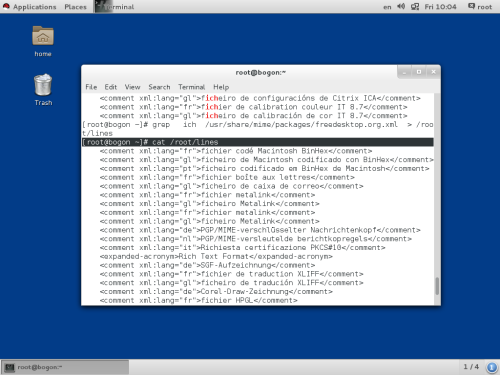Open the volume speaker icon in top panel

coord(401,6)
